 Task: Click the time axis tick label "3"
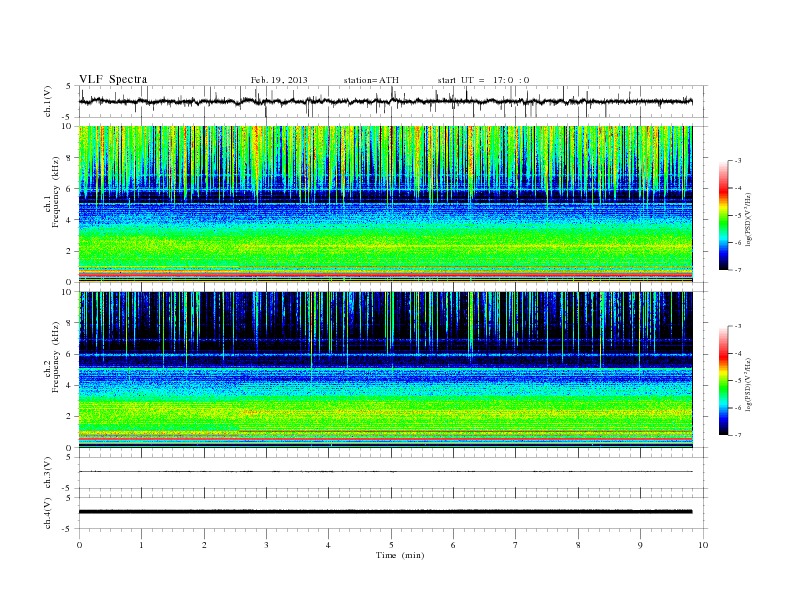click(266, 545)
